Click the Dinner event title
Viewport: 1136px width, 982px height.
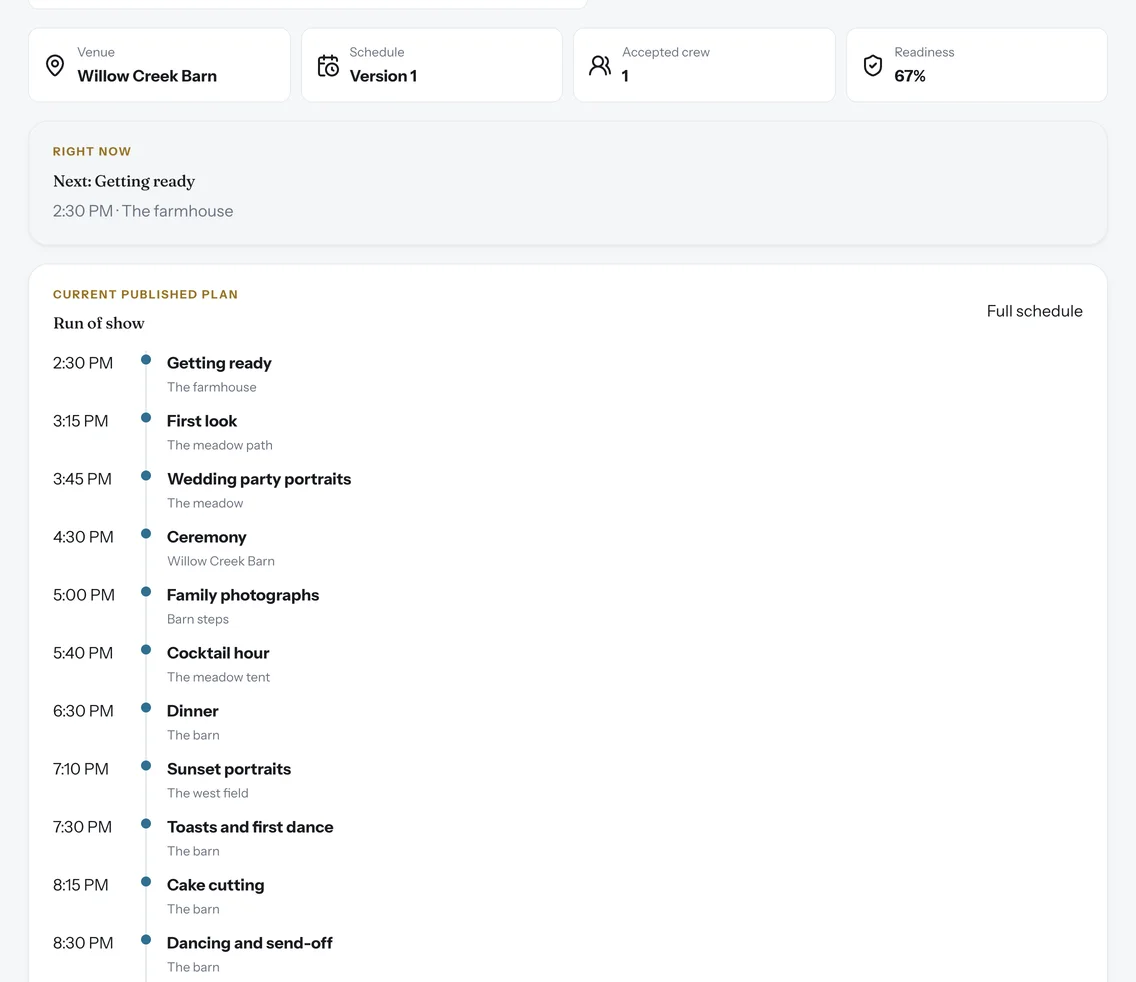193,711
